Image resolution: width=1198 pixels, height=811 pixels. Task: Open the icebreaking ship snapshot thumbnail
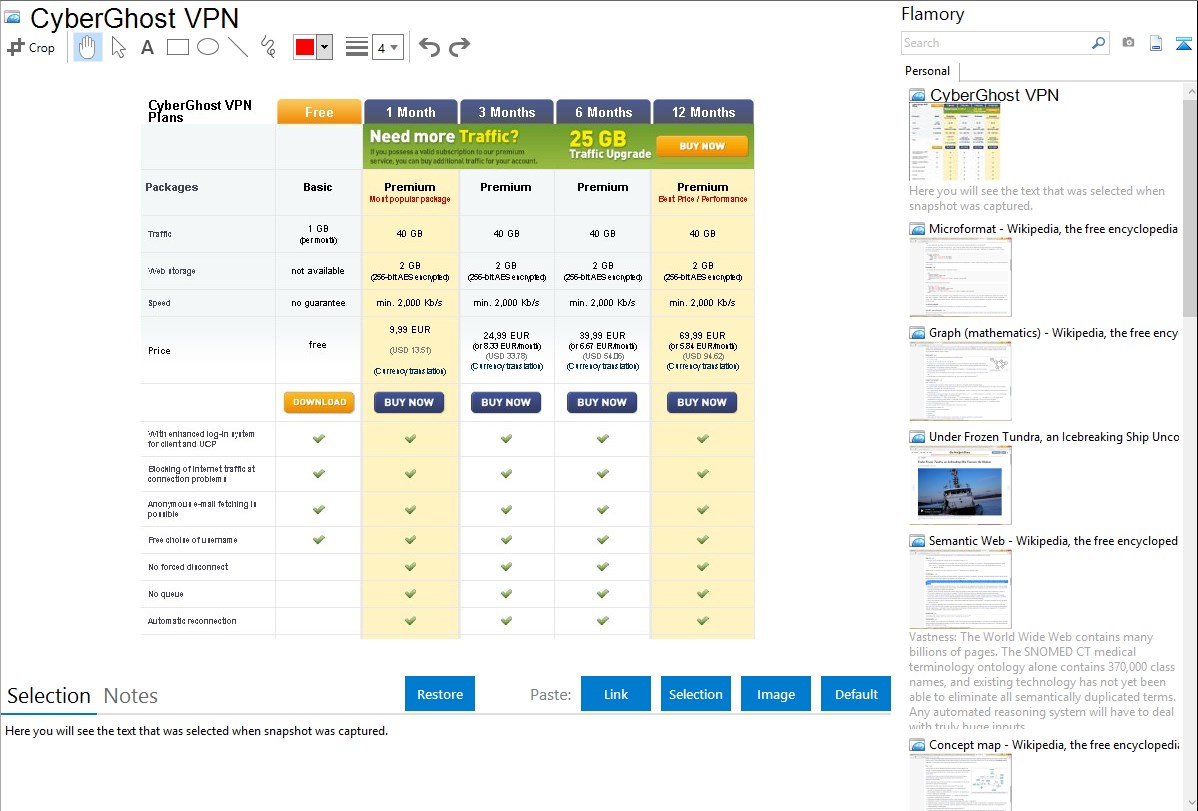click(x=960, y=485)
